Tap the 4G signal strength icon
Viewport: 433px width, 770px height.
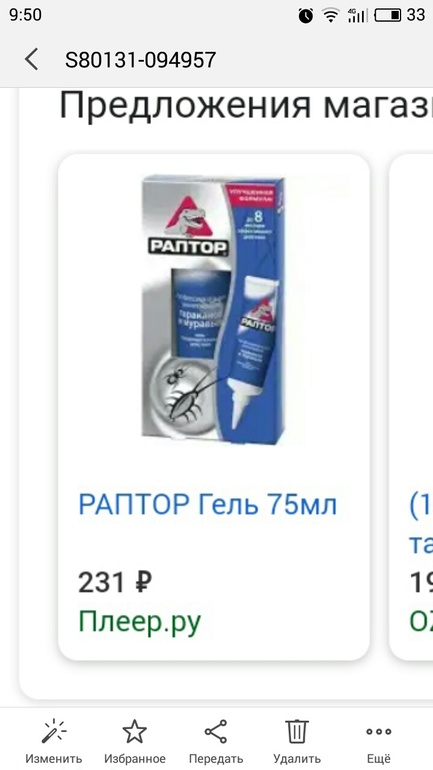(357, 15)
